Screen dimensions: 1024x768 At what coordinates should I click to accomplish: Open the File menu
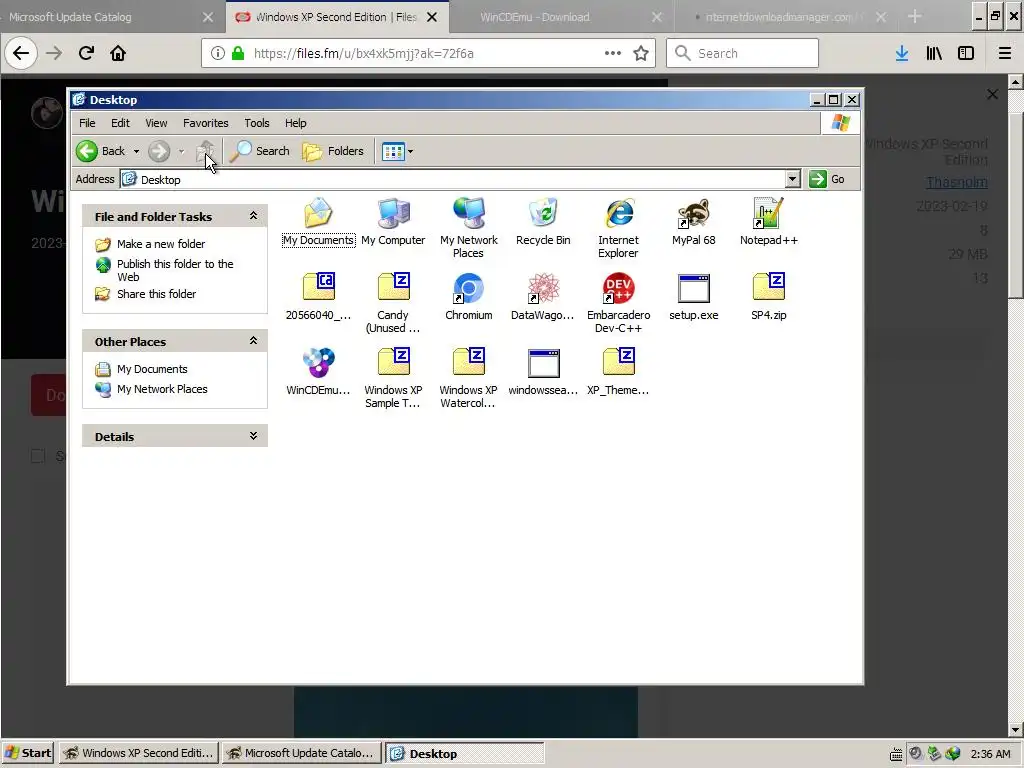click(87, 123)
